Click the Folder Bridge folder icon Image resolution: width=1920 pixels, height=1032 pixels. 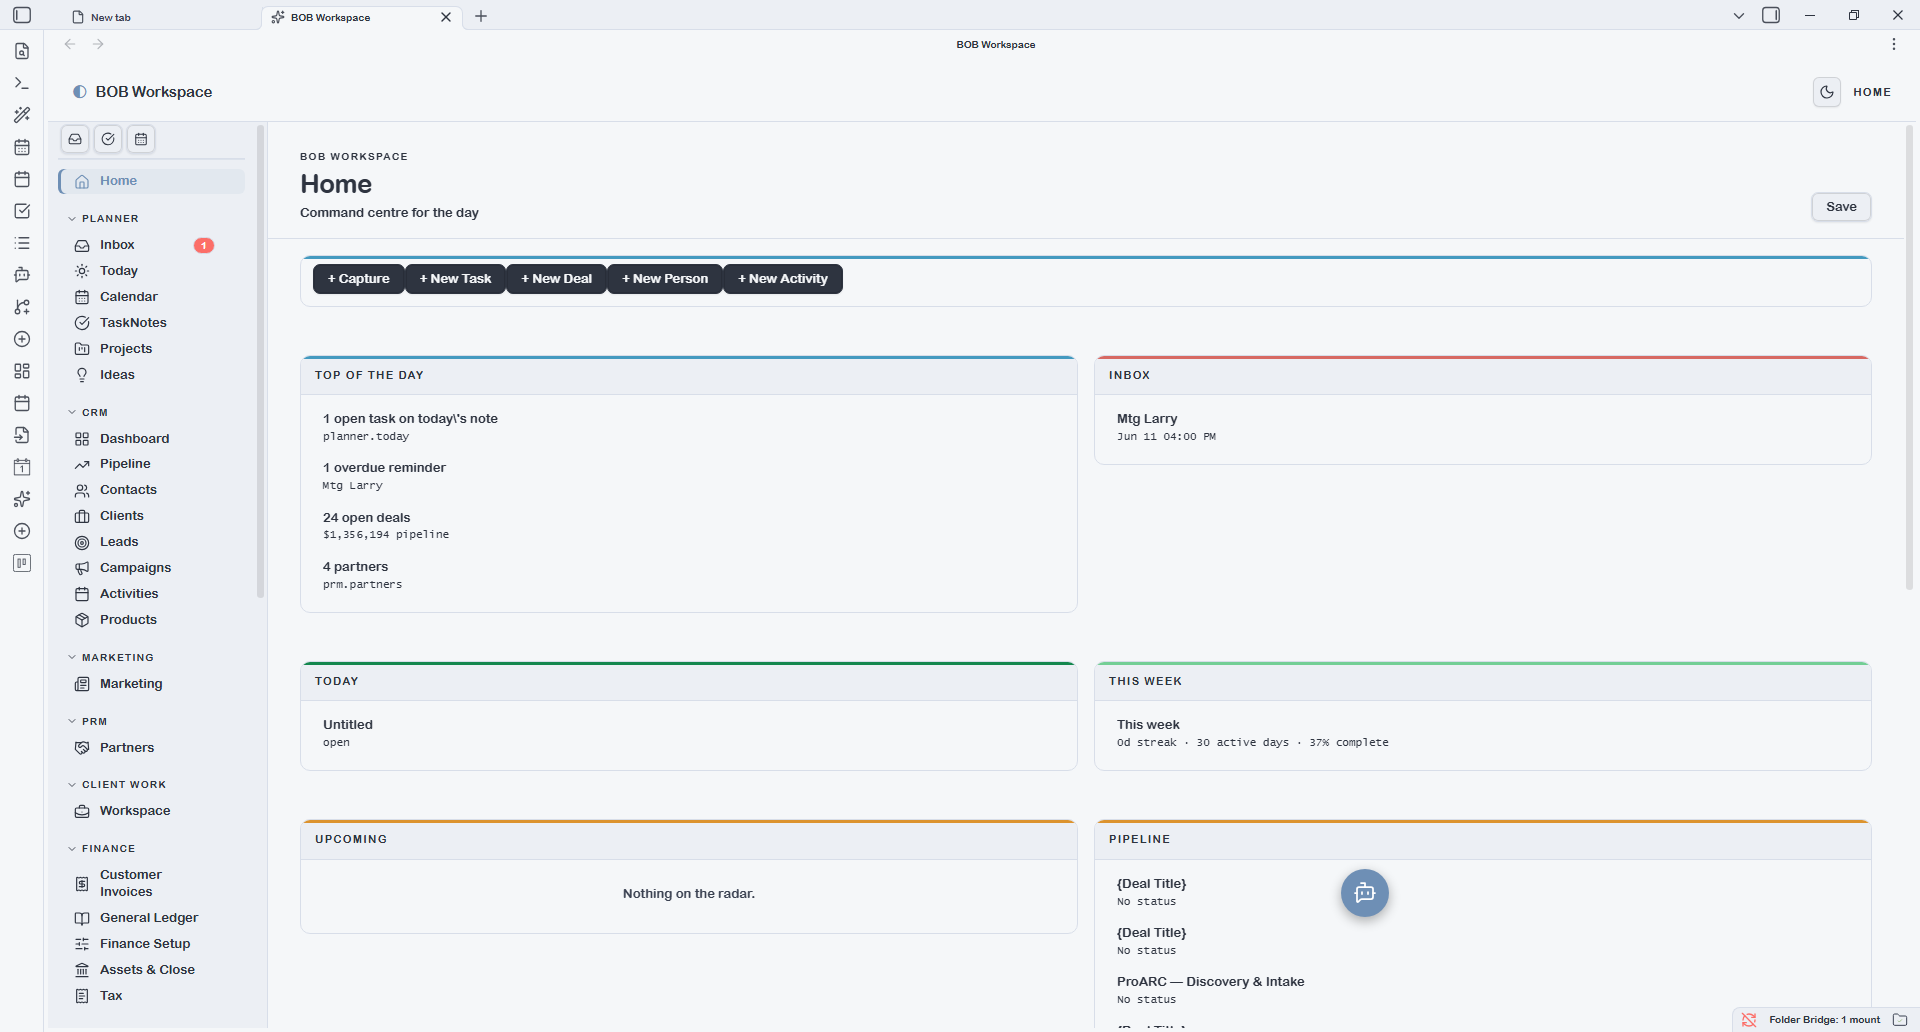tap(1900, 1020)
